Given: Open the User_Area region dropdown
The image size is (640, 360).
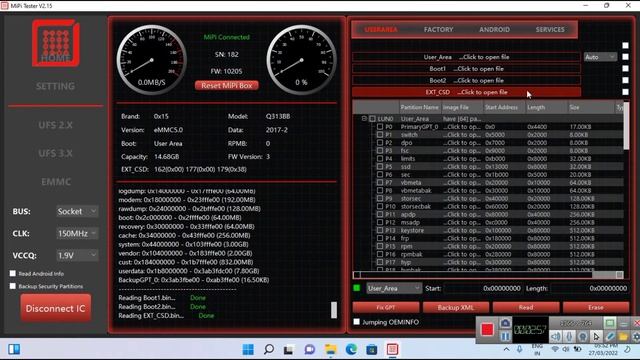Looking at the screenshot, I should (393, 289).
